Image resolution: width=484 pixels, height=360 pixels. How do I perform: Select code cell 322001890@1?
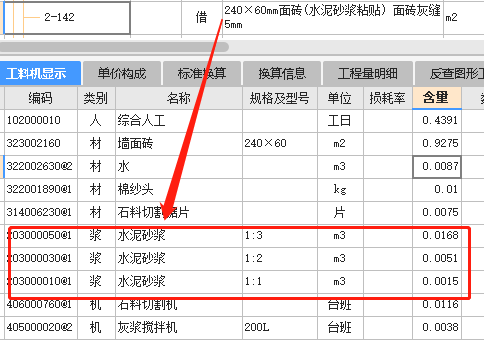[41, 190]
